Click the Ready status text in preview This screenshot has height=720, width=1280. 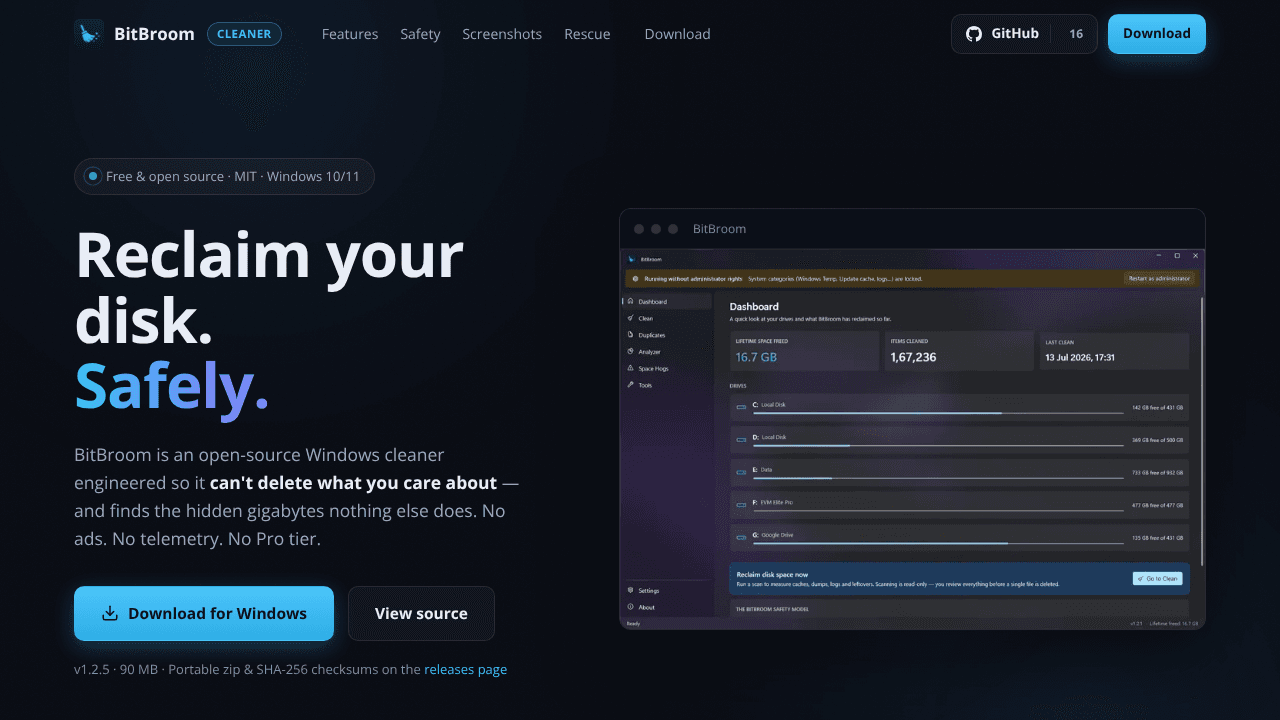[x=633, y=624]
